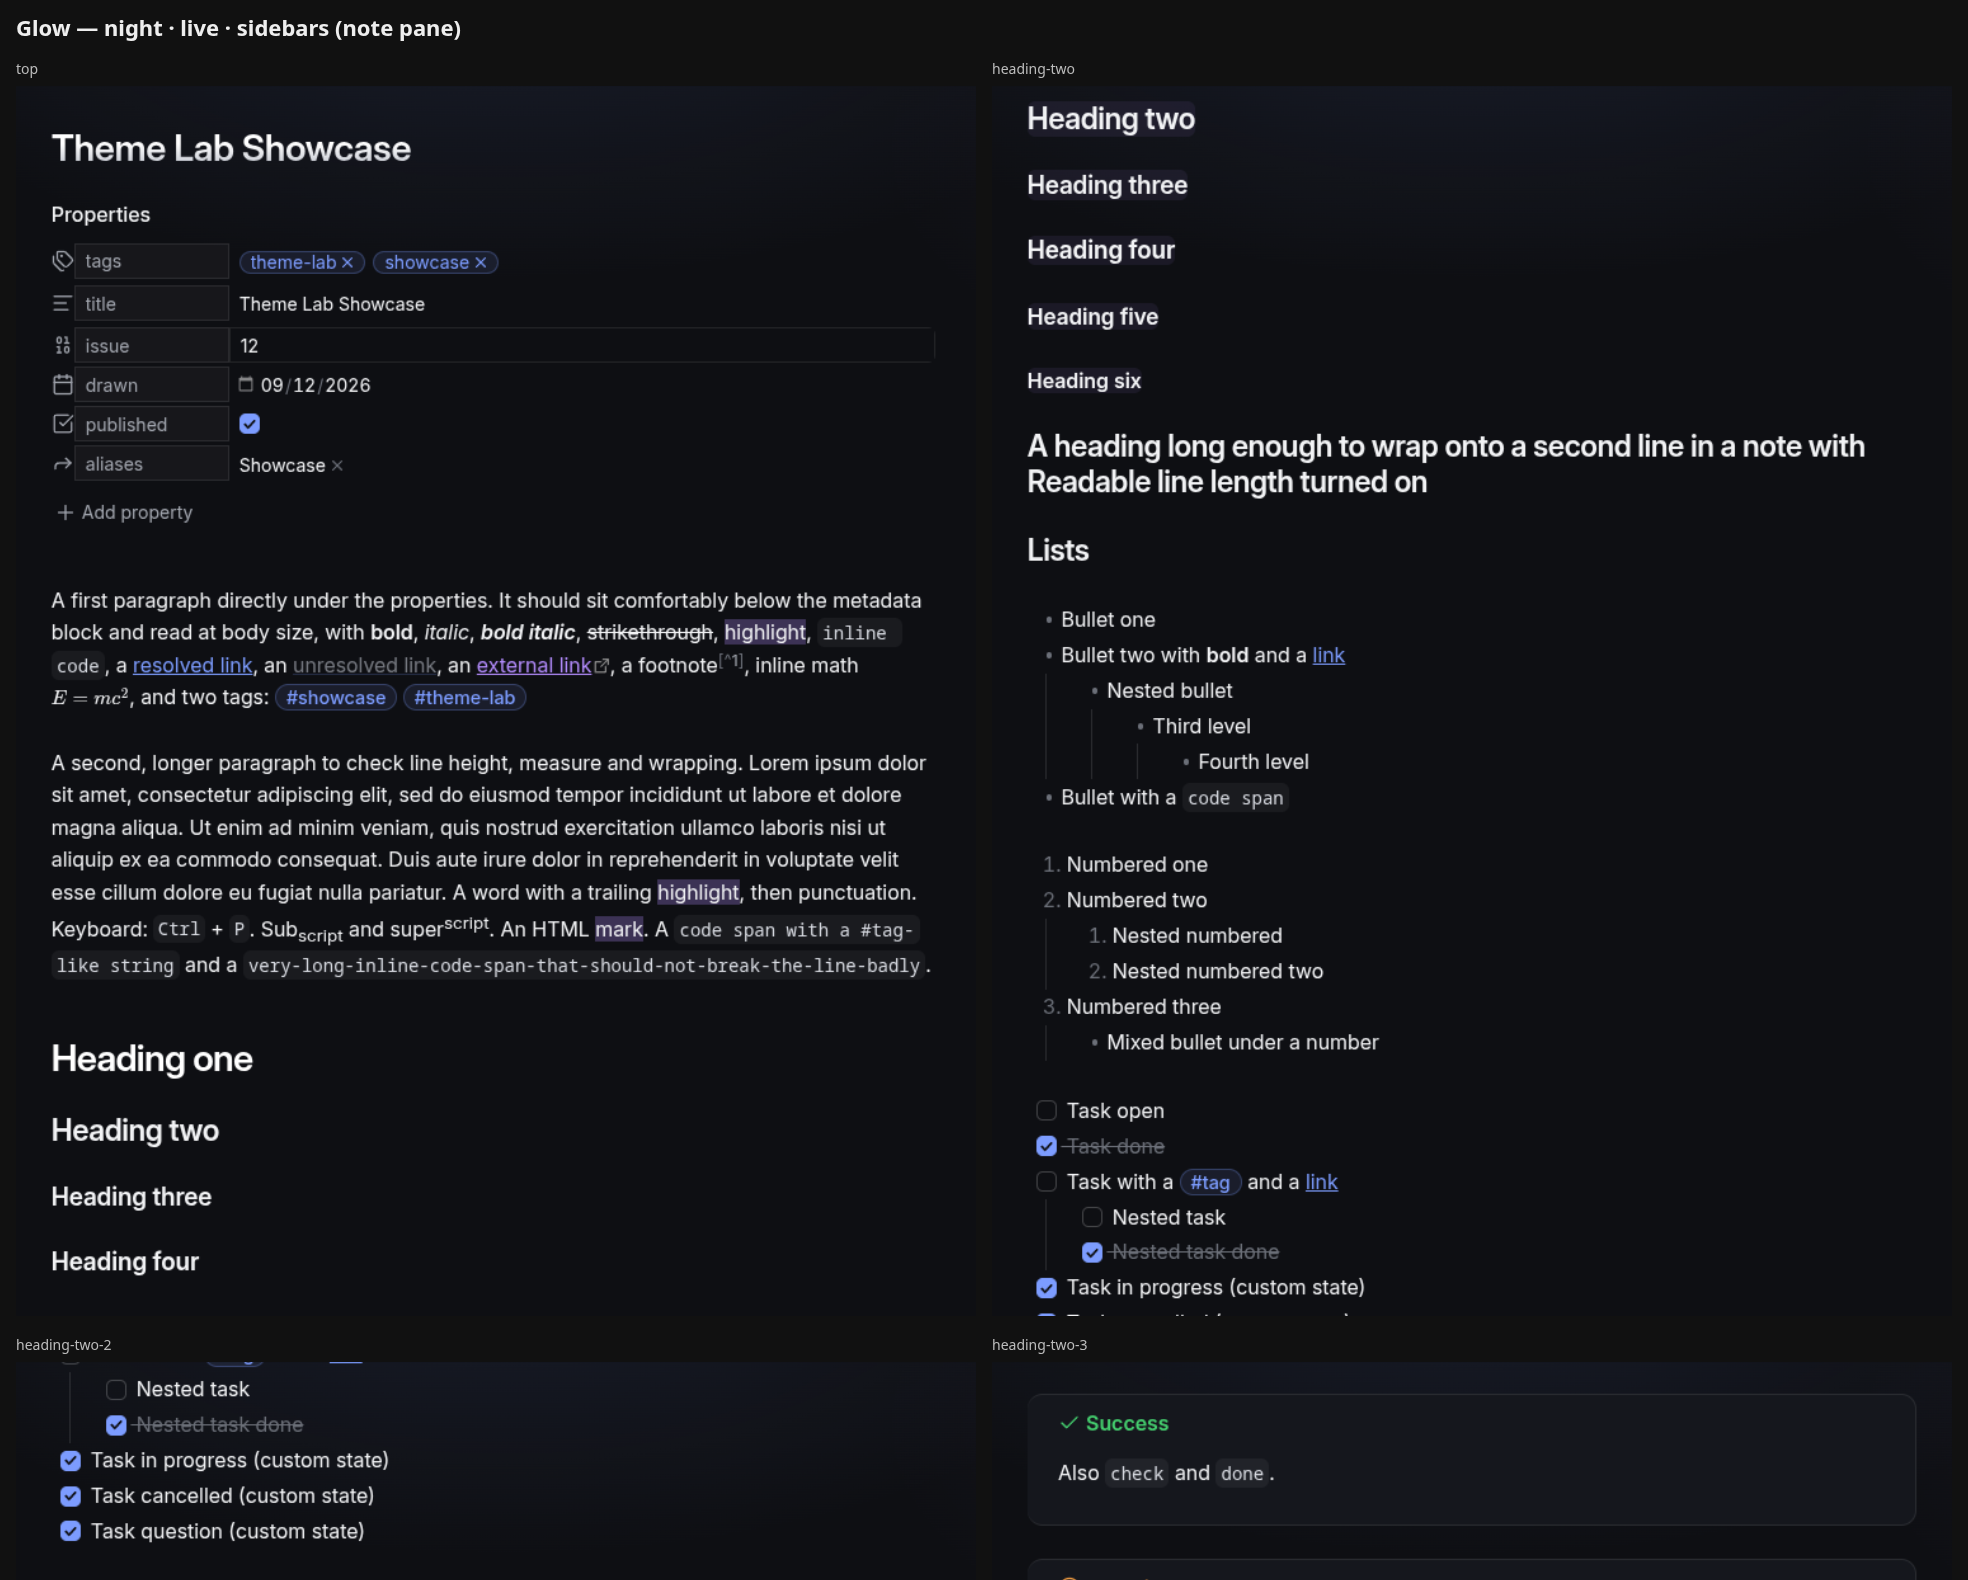The width and height of the screenshot is (1968, 1580).
Task: Click the issue value field showing 12
Action: tap(583, 345)
